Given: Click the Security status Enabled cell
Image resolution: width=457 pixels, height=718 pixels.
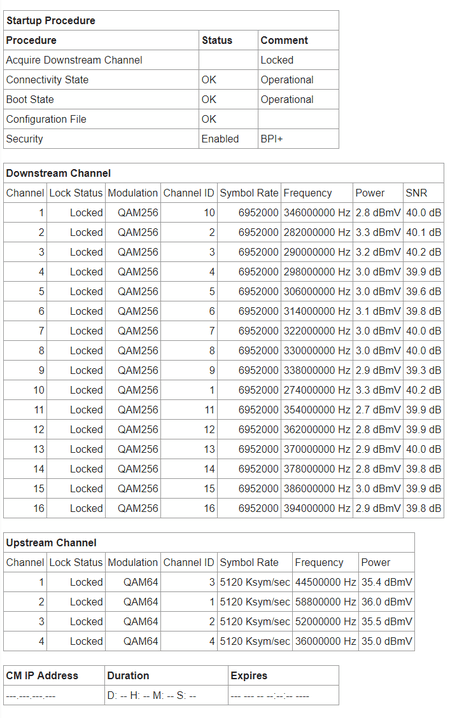Looking at the screenshot, I should pos(220,139).
